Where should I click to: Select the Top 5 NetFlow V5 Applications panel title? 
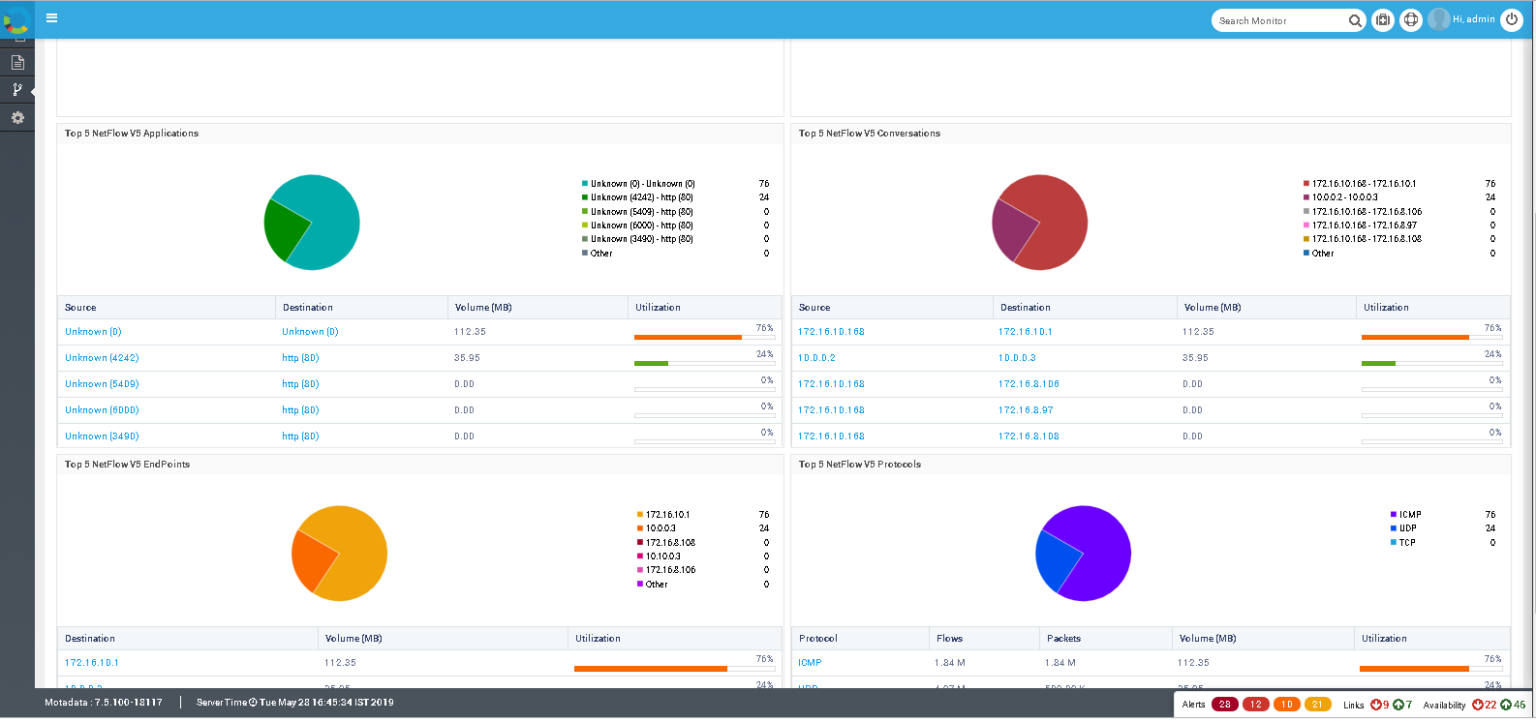(x=131, y=133)
